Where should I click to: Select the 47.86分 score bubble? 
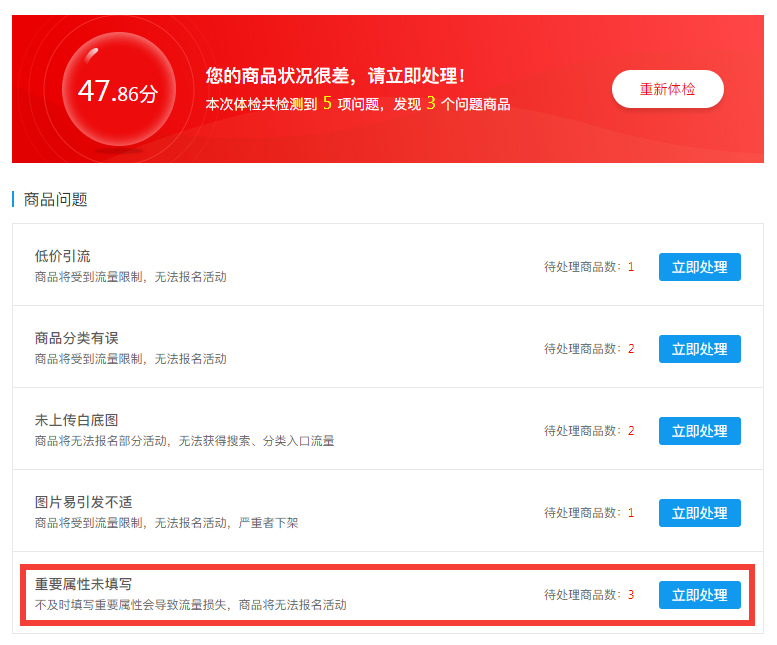119,90
